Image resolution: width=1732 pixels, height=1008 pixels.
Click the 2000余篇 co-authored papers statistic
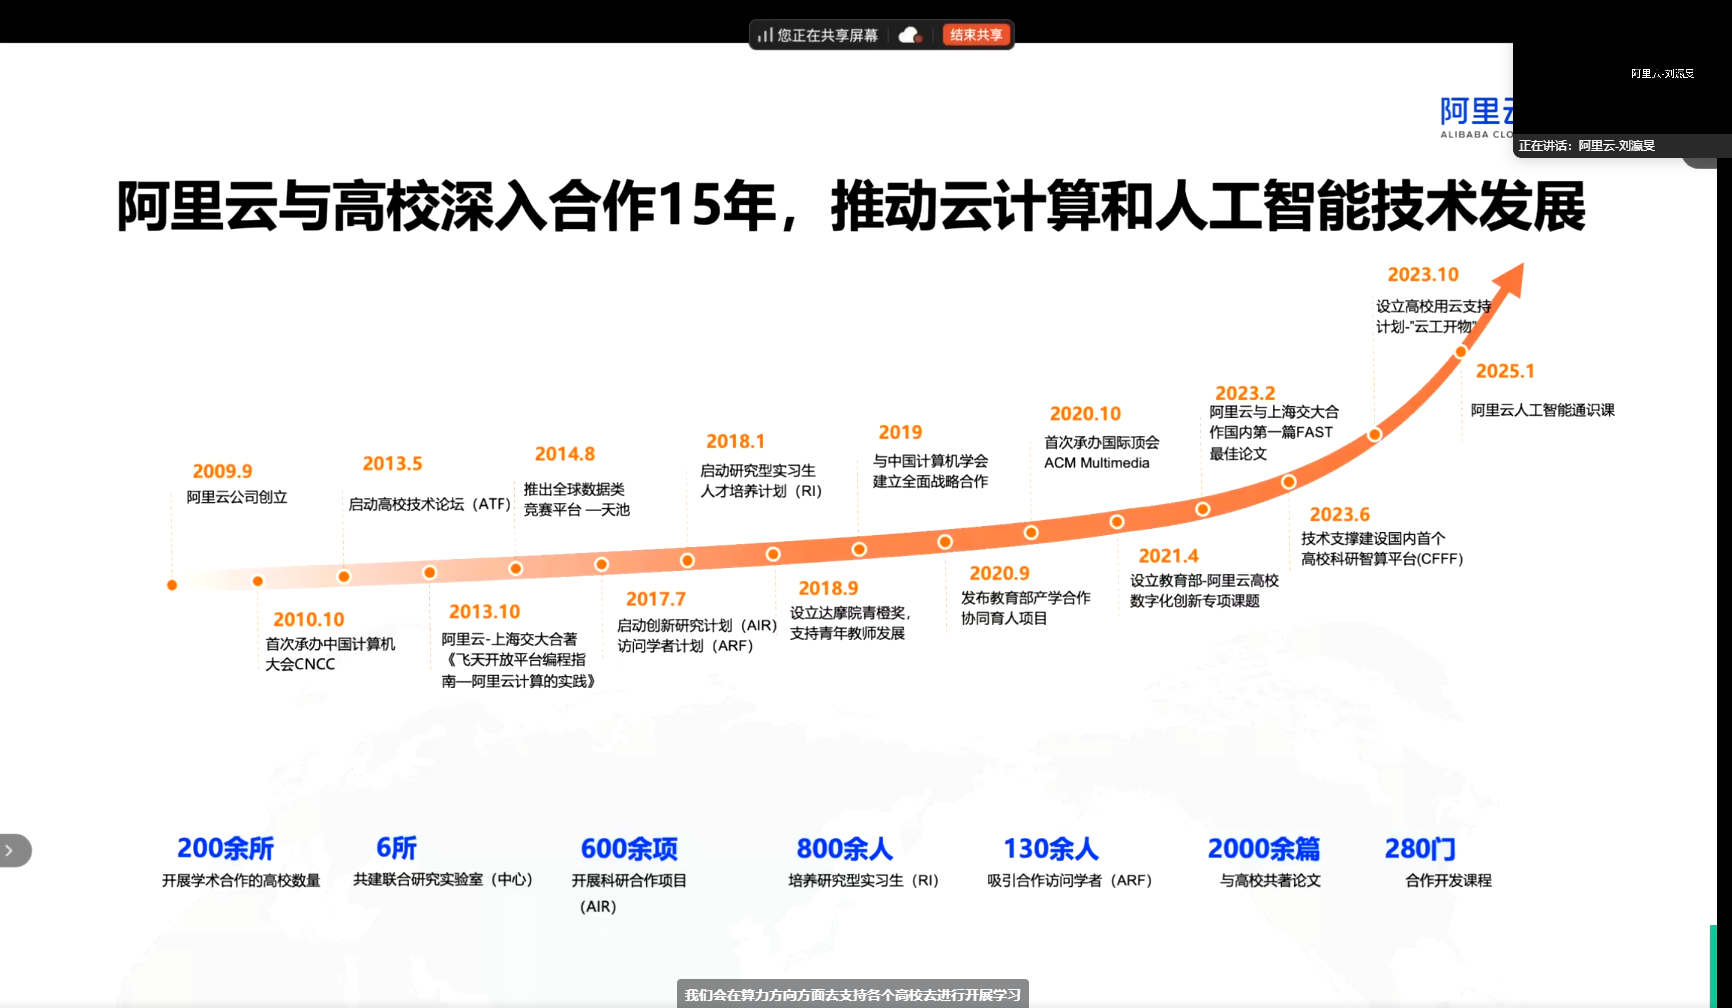tap(1264, 849)
